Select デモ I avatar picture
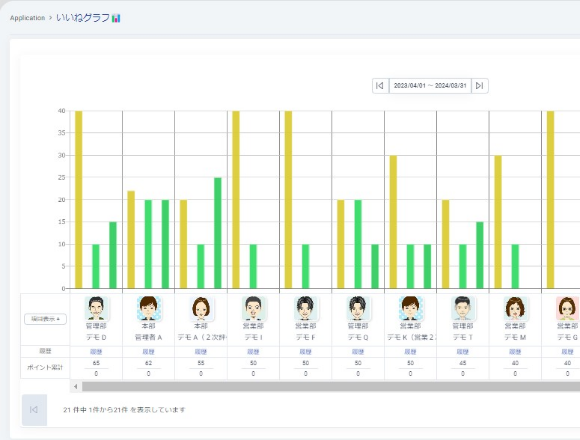Screen dimensions: 580x440 click(253, 308)
